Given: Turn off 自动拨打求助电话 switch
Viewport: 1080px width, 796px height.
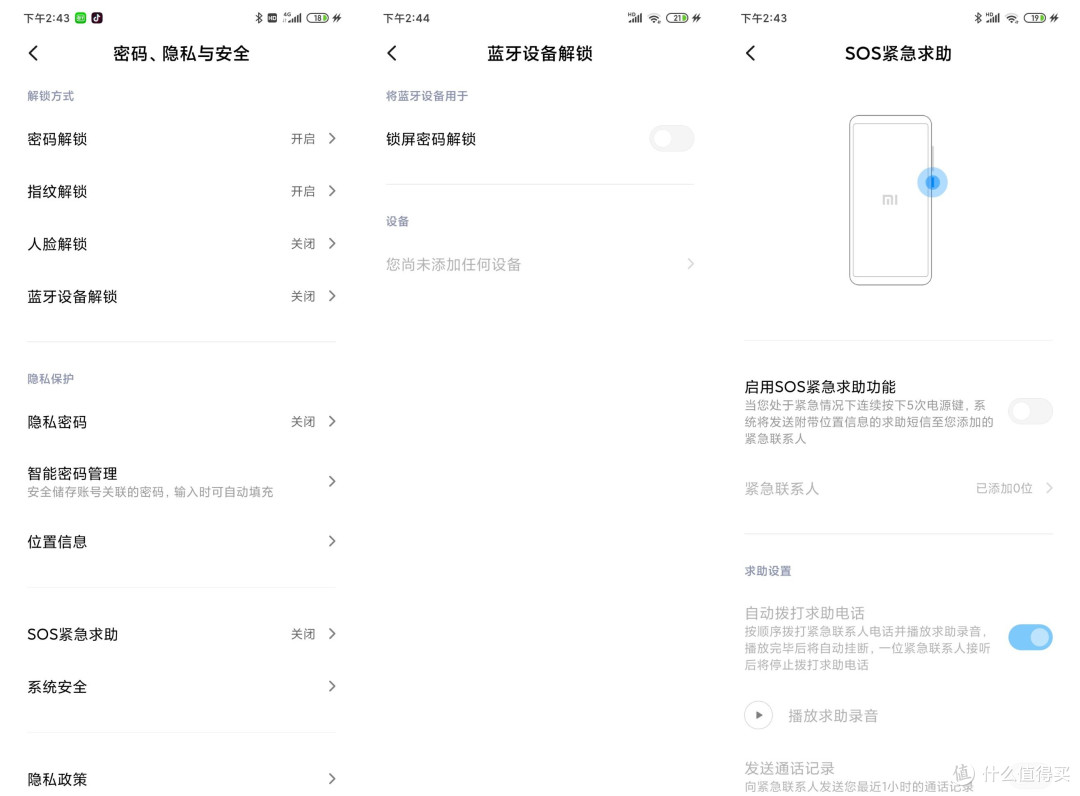Looking at the screenshot, I should click(1030, 637).
